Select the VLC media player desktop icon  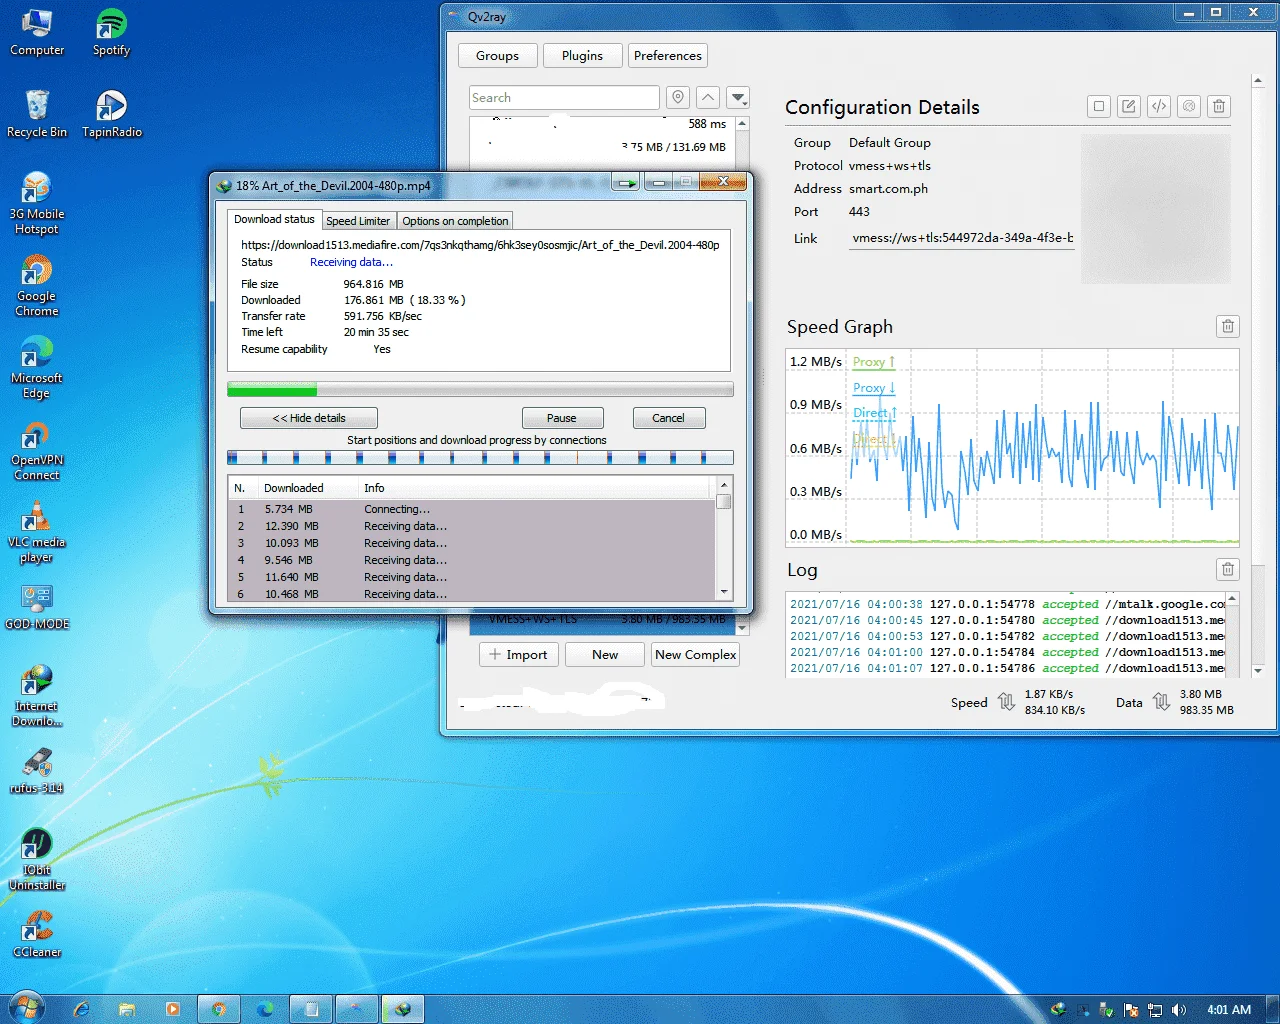37,532
